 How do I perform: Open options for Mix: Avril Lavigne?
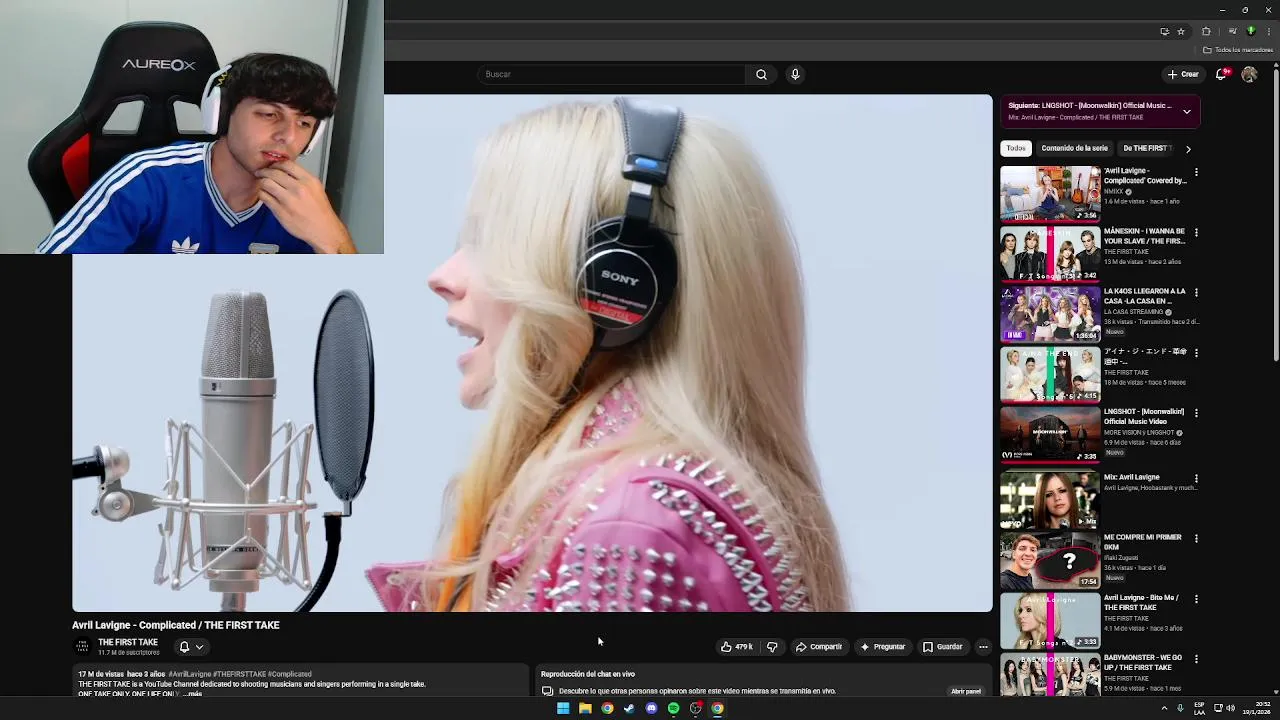(x=1196, y=478)
